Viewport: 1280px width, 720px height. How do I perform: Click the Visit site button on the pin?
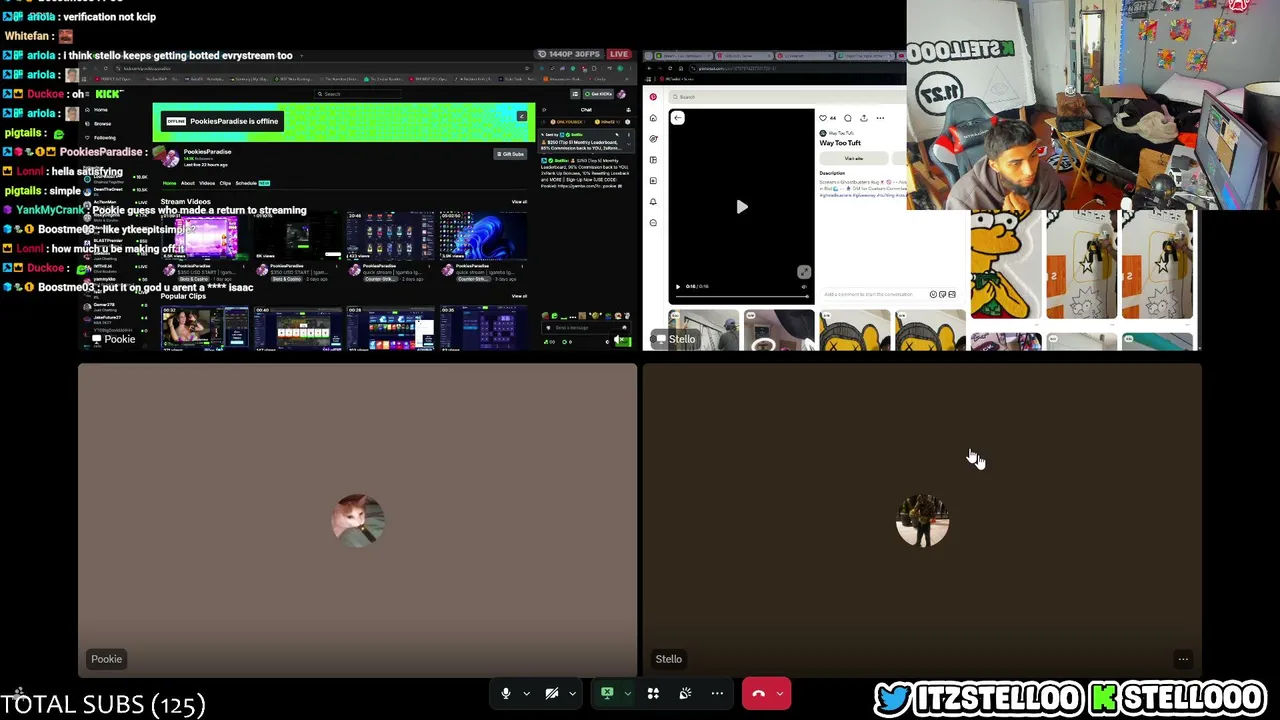(x=853, y=158)
